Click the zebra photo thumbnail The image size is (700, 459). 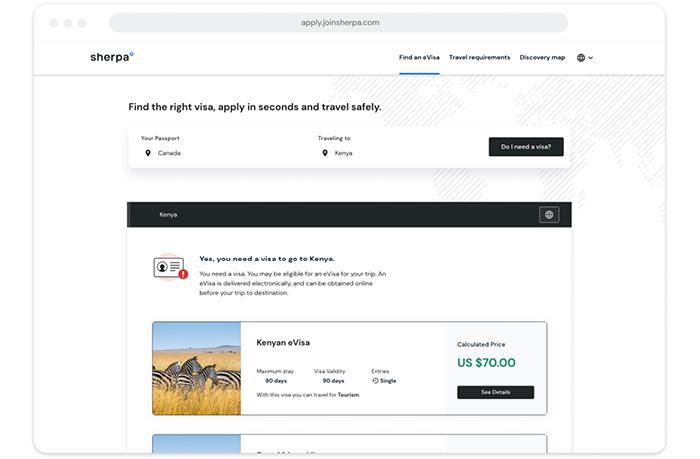pyautogui.click(x=196, y=368)
